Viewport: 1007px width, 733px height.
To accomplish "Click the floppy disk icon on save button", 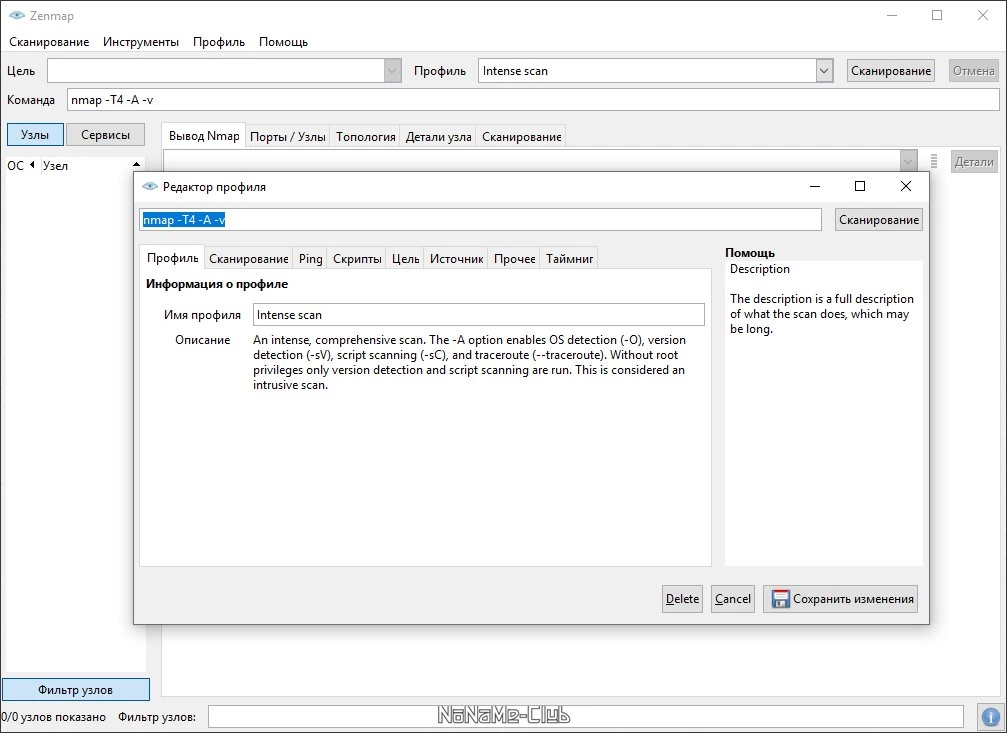I will click(x=780, y=599).
